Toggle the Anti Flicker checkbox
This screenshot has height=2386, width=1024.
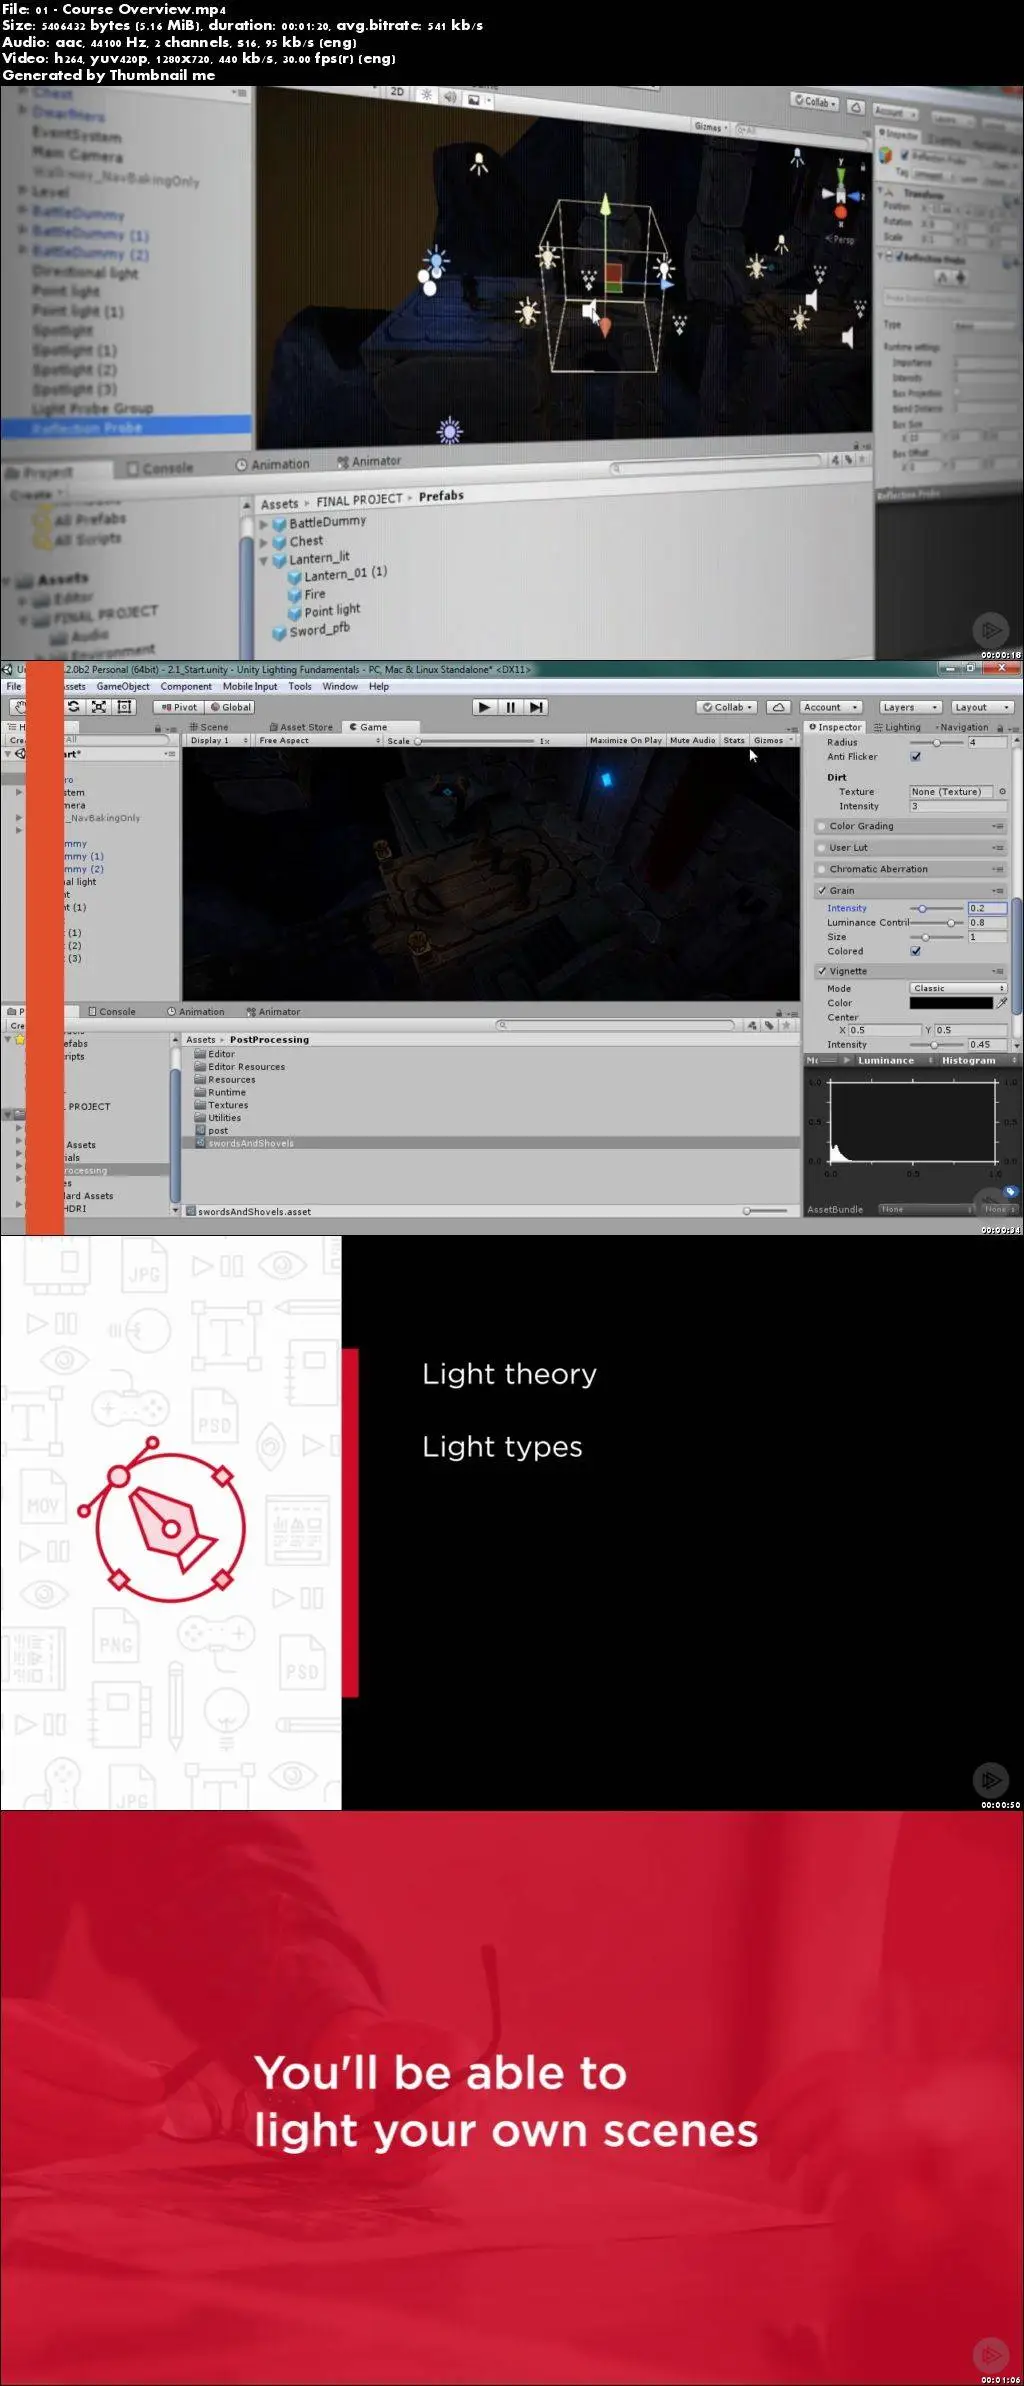pyautogui.click(x=915, y=756)
